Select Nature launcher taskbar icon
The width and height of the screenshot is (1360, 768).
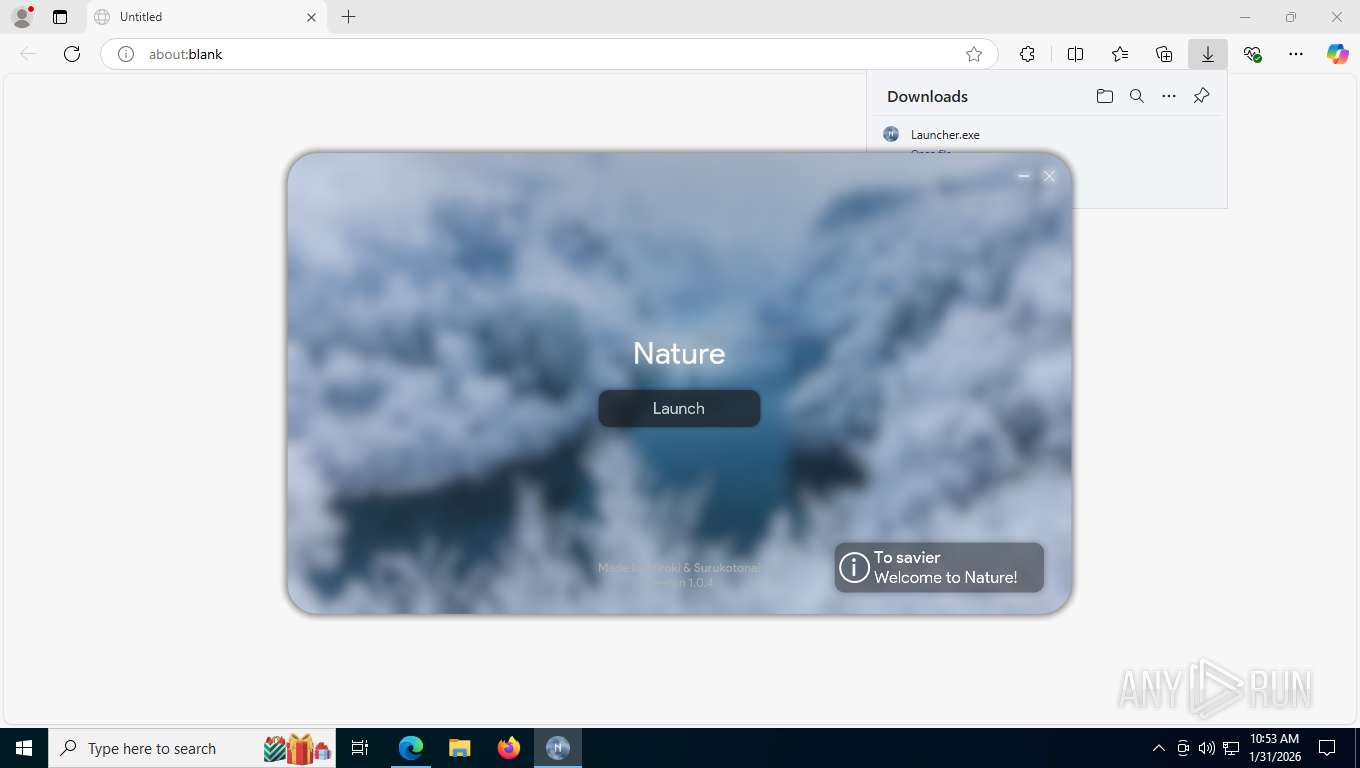[558, 748]
